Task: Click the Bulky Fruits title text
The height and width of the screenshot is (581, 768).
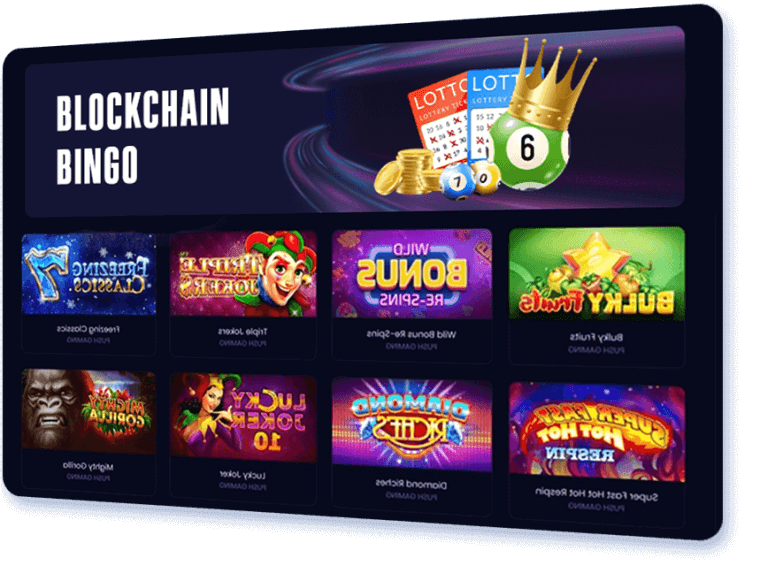Action: (x=597, y=337)
